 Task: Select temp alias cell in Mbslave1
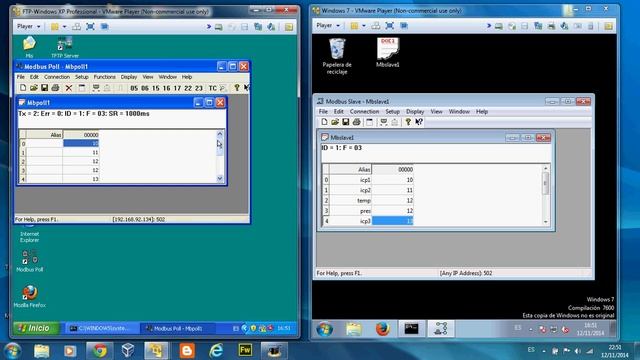[x=350, y=200]
